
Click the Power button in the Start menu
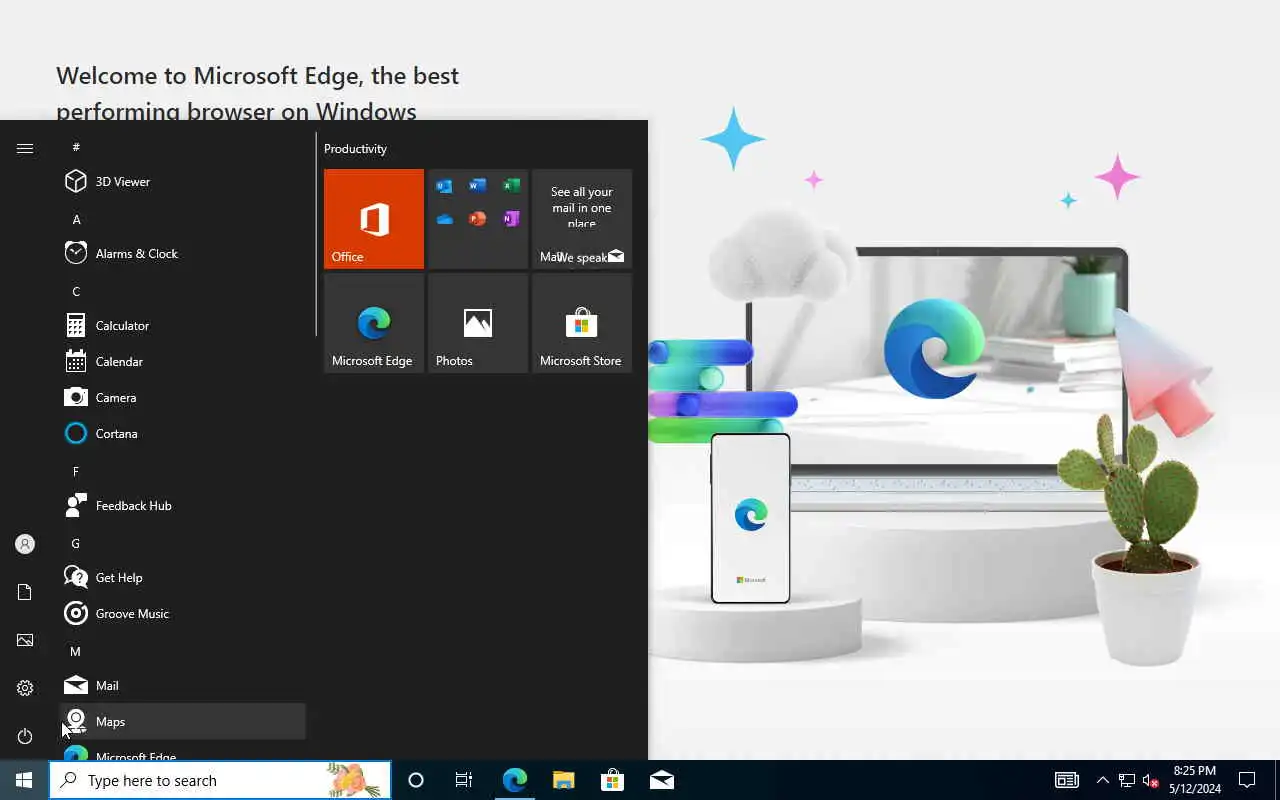click(25, 736)
